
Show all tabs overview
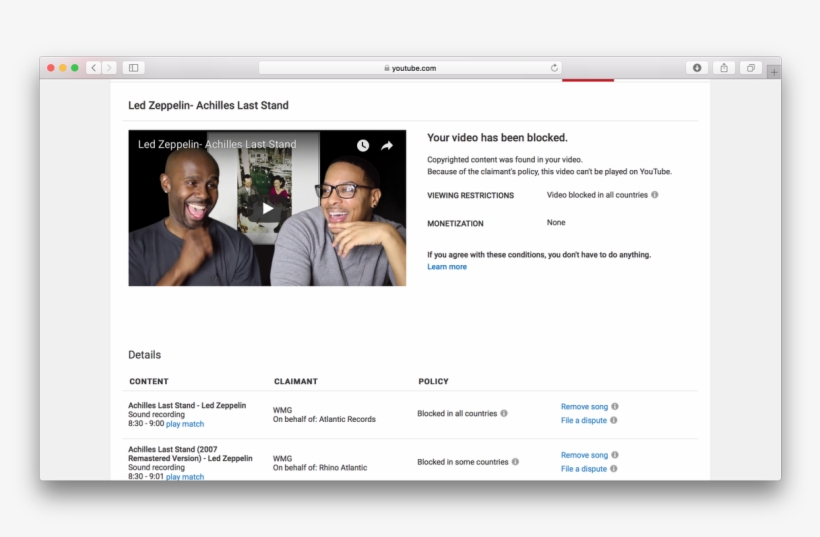tap(750, 68)
